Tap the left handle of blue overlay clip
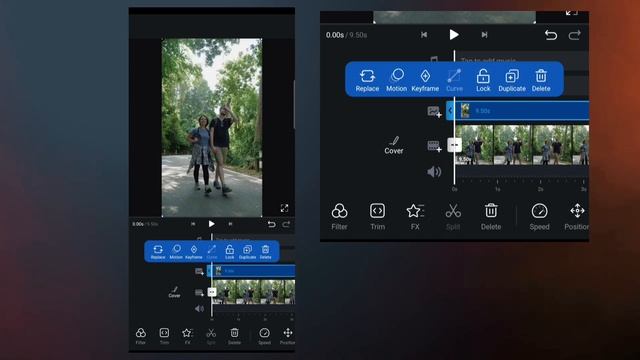Screen dimensions: 640x360 coord(450,111)
